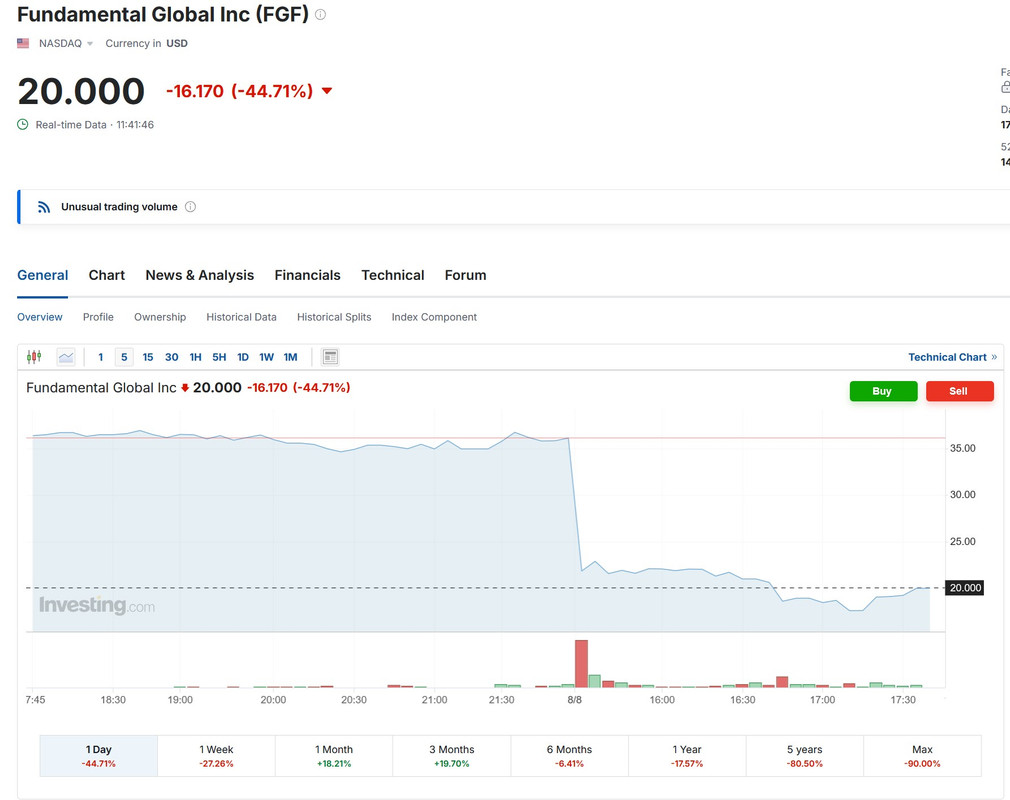Set chart interval to 1W
1010x800 pixels.
coord(267,357)
